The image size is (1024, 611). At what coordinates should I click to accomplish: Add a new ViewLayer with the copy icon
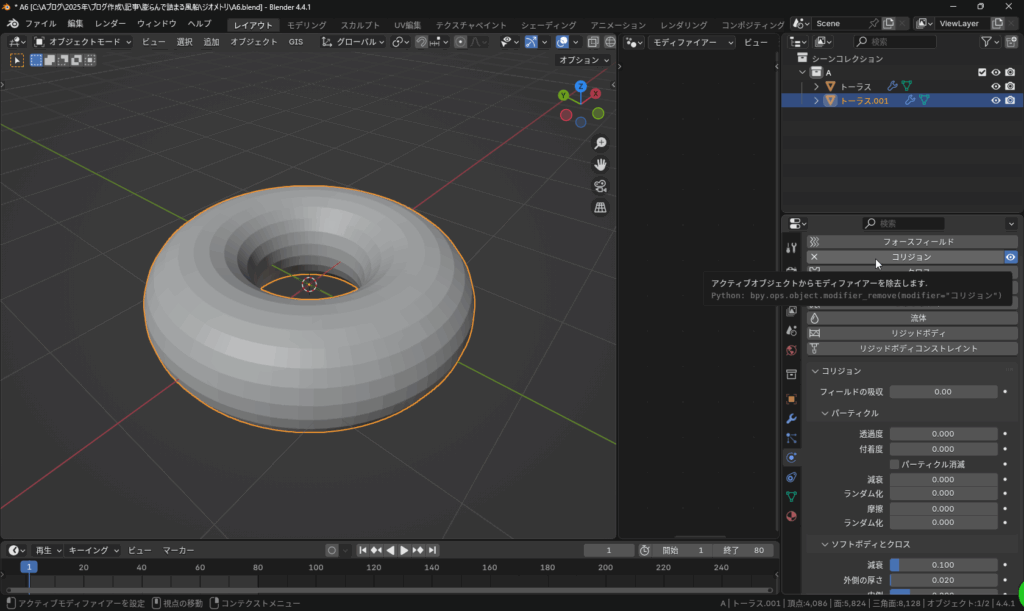click(998, 24)
